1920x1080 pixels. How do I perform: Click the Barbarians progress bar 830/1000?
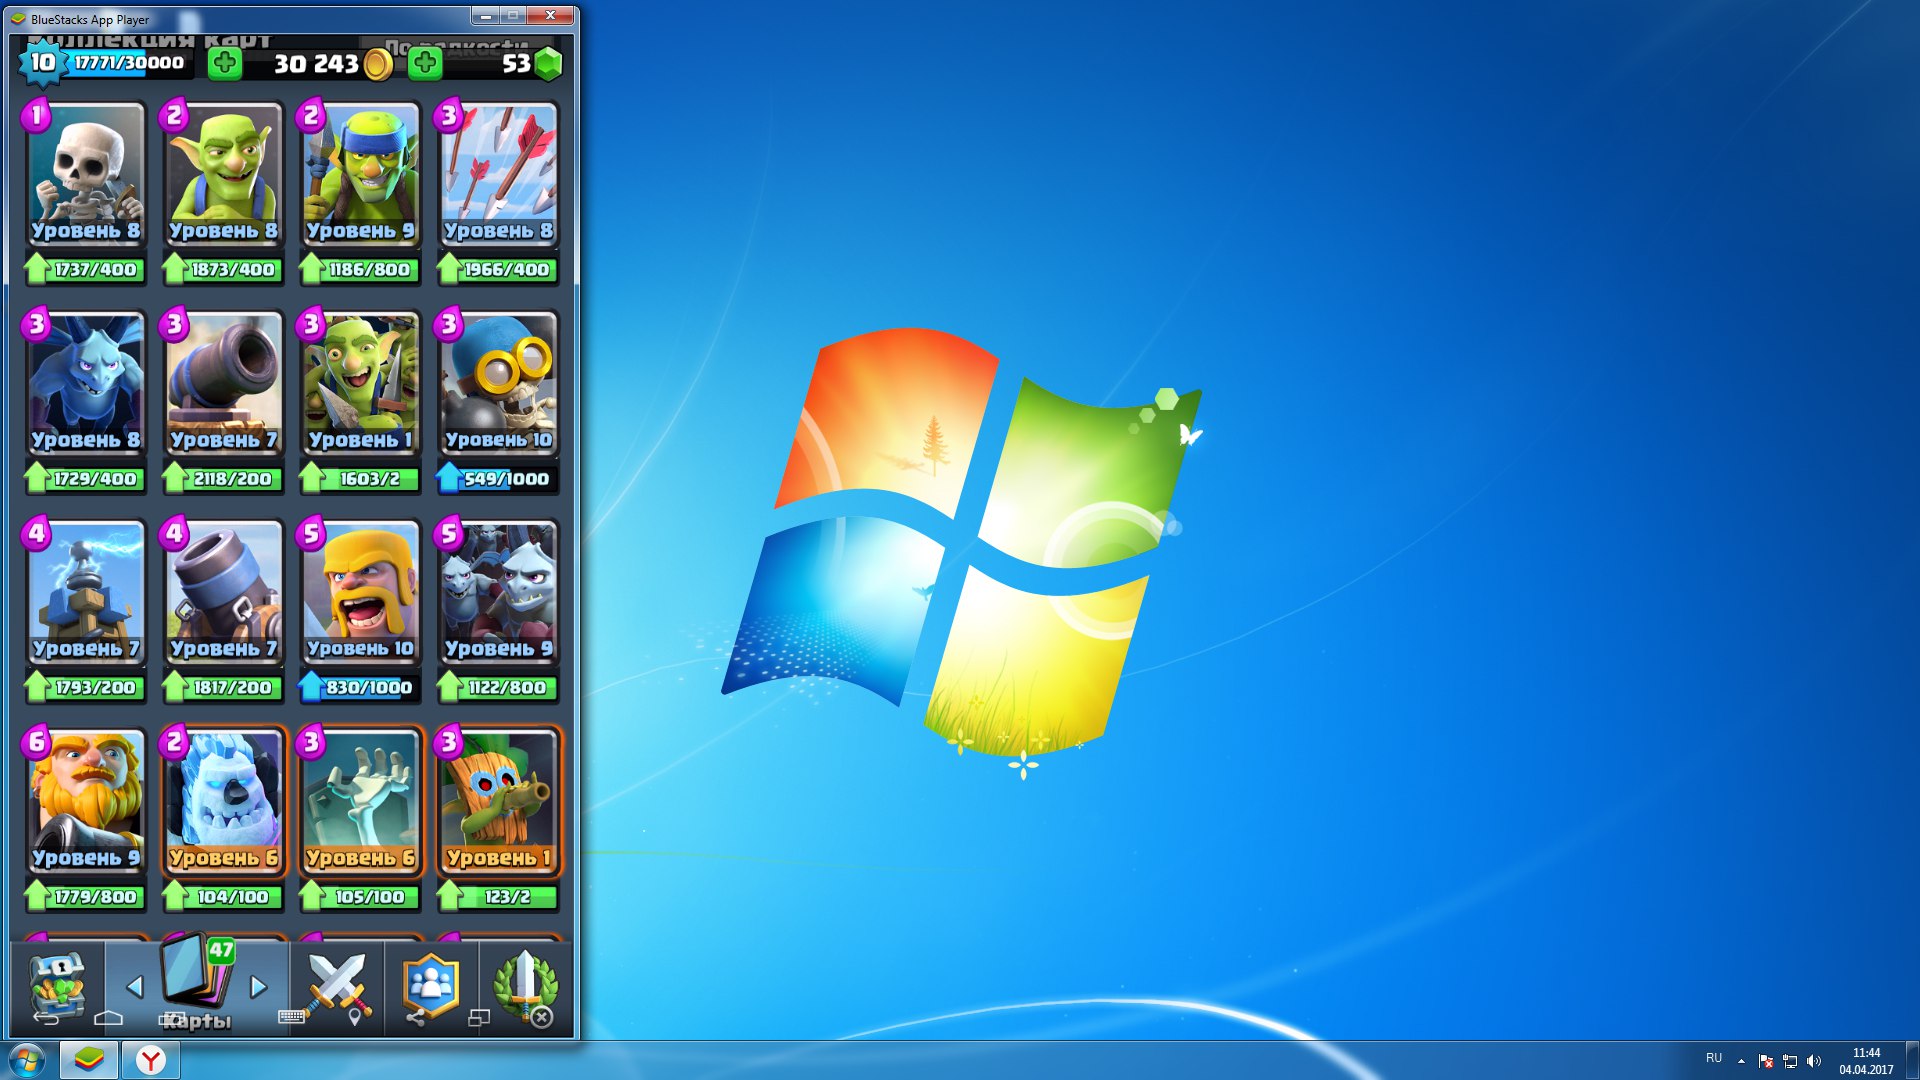coord(360,687)
